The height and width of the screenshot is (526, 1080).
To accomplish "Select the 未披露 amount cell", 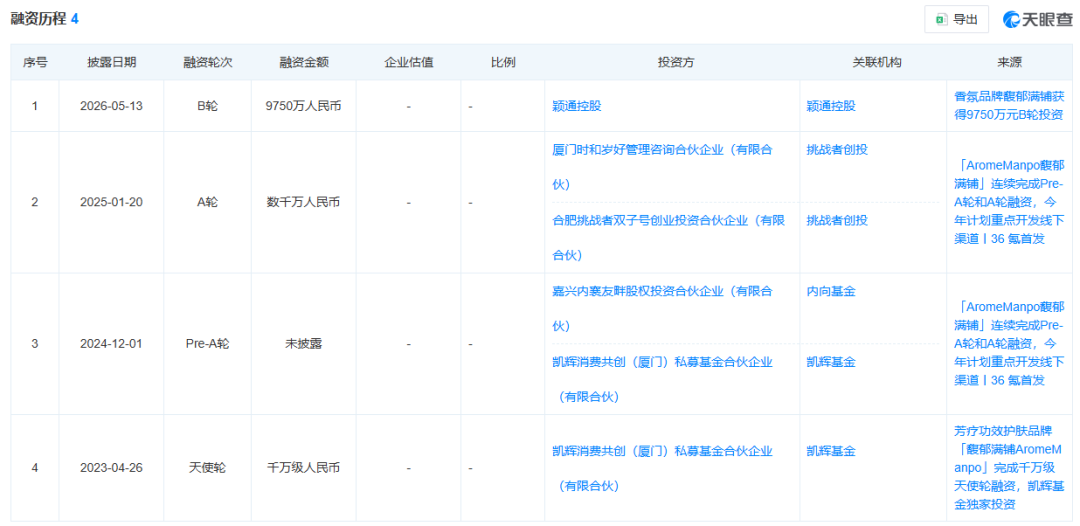I will tap(304, 344).
